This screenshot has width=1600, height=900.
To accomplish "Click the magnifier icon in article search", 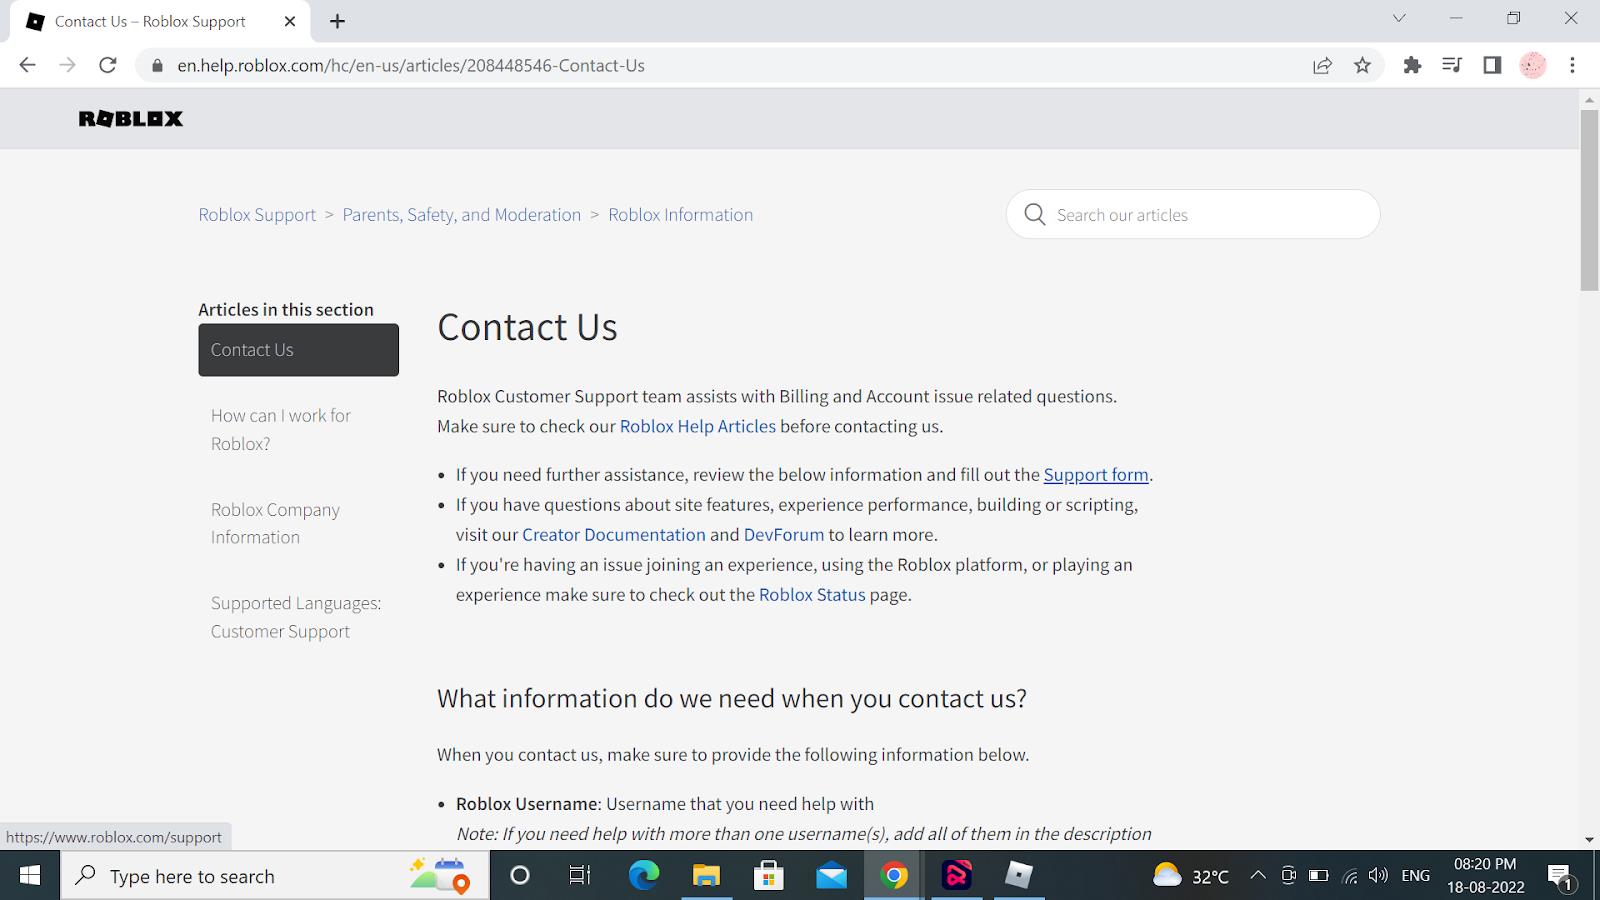I will pos(1035,214).
